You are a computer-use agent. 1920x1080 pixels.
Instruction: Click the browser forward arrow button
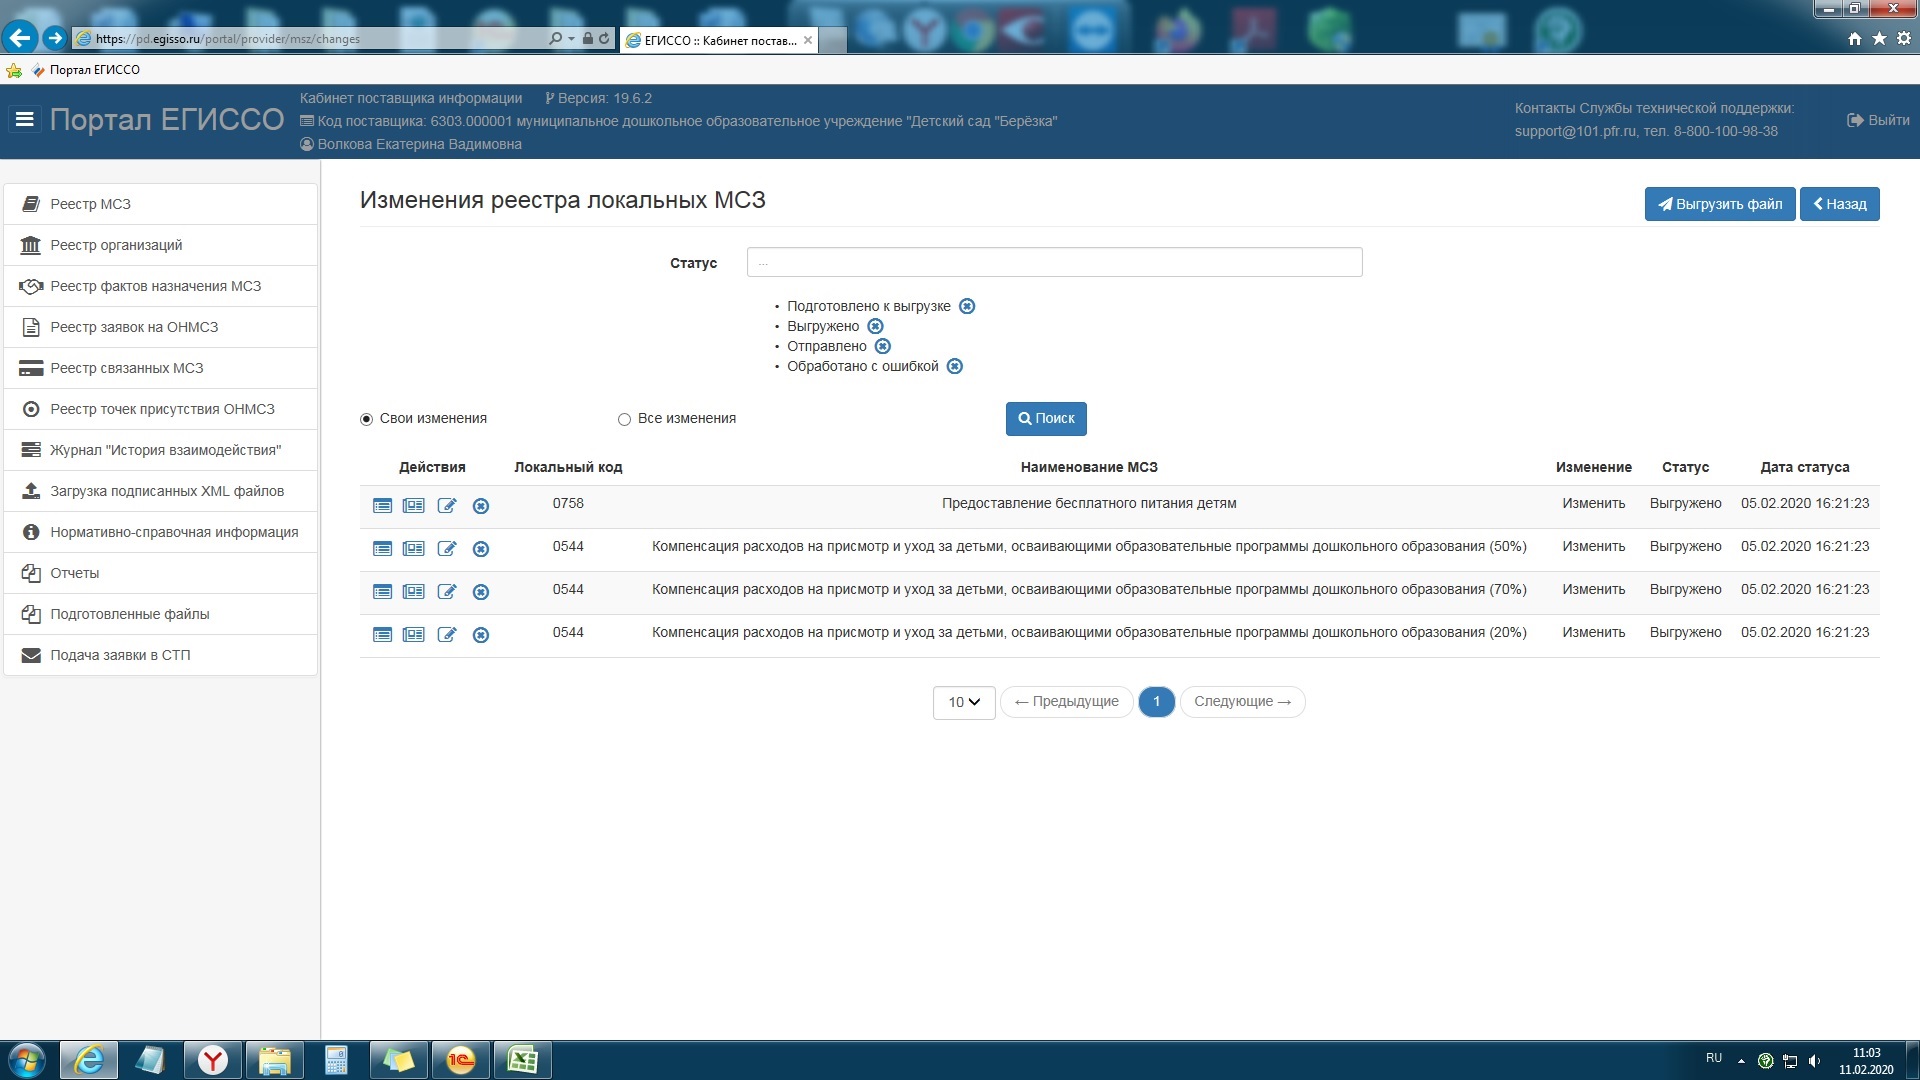(x=55, y=38)
